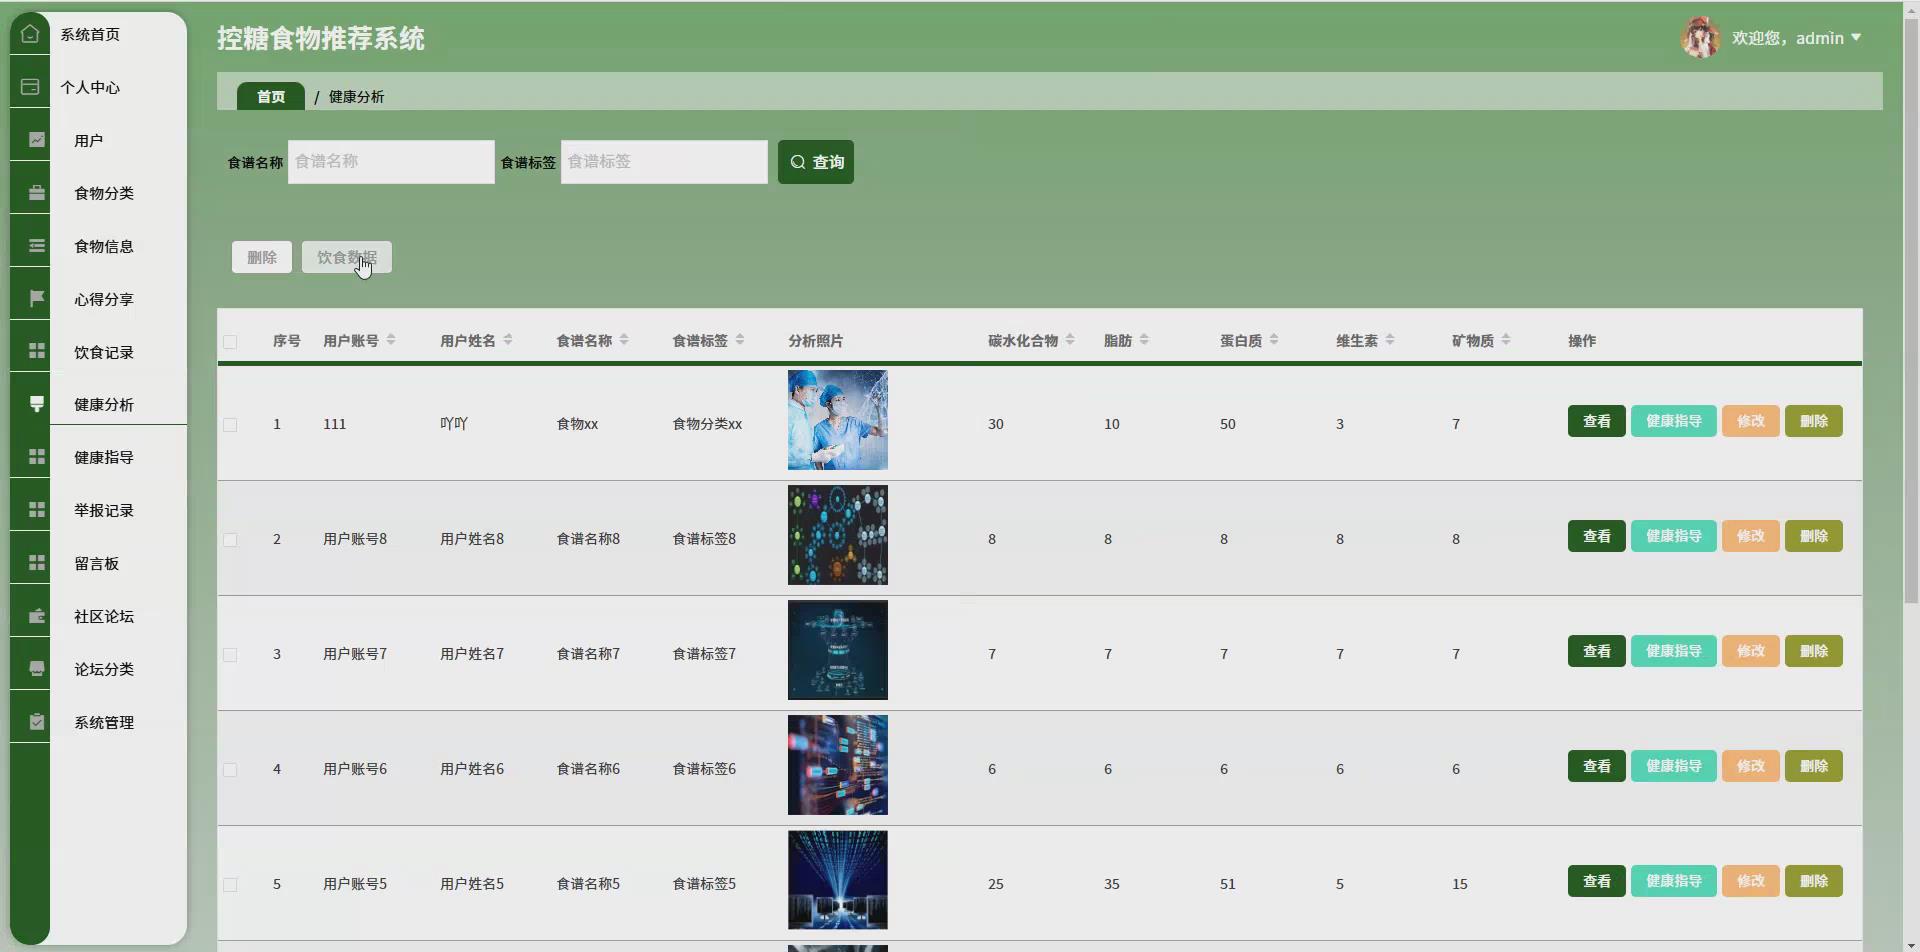1920x952 pixels.
Task: Open 系统首页 in the sidebar menu
Action: coord(90,35)
